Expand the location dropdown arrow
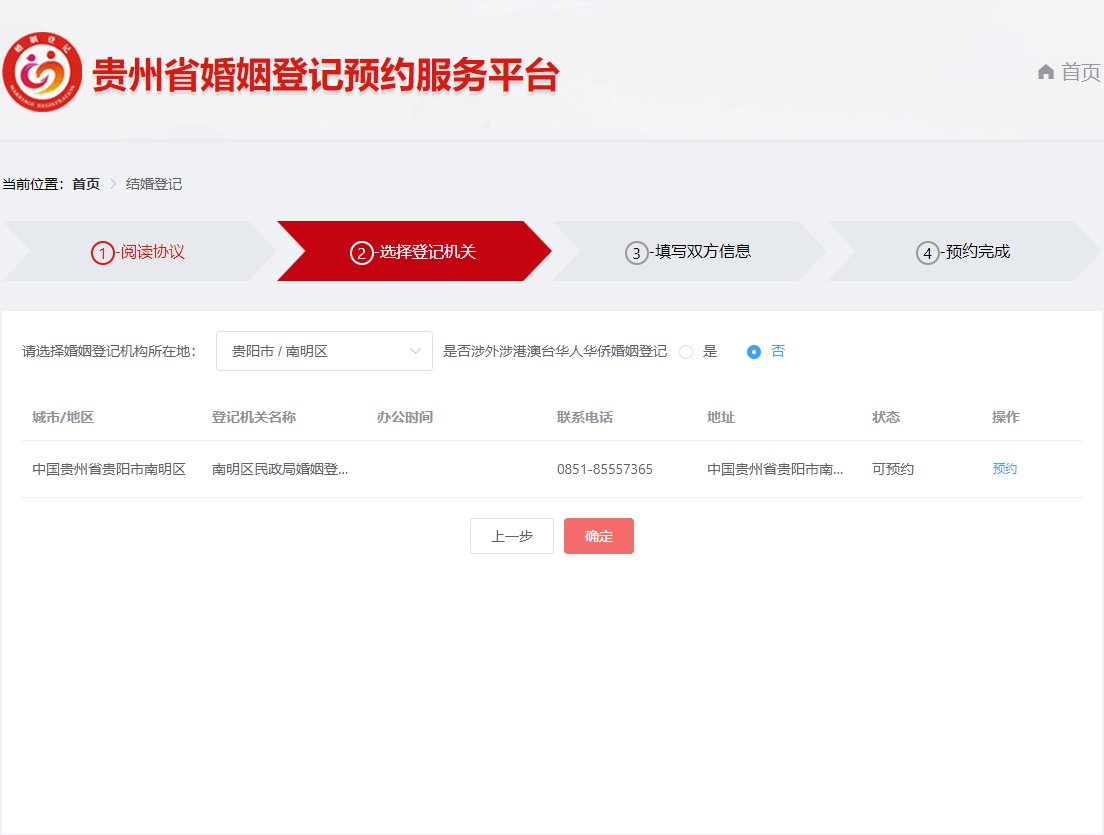1104x835 pixels. pyautogui.click(x=415, y=351)
